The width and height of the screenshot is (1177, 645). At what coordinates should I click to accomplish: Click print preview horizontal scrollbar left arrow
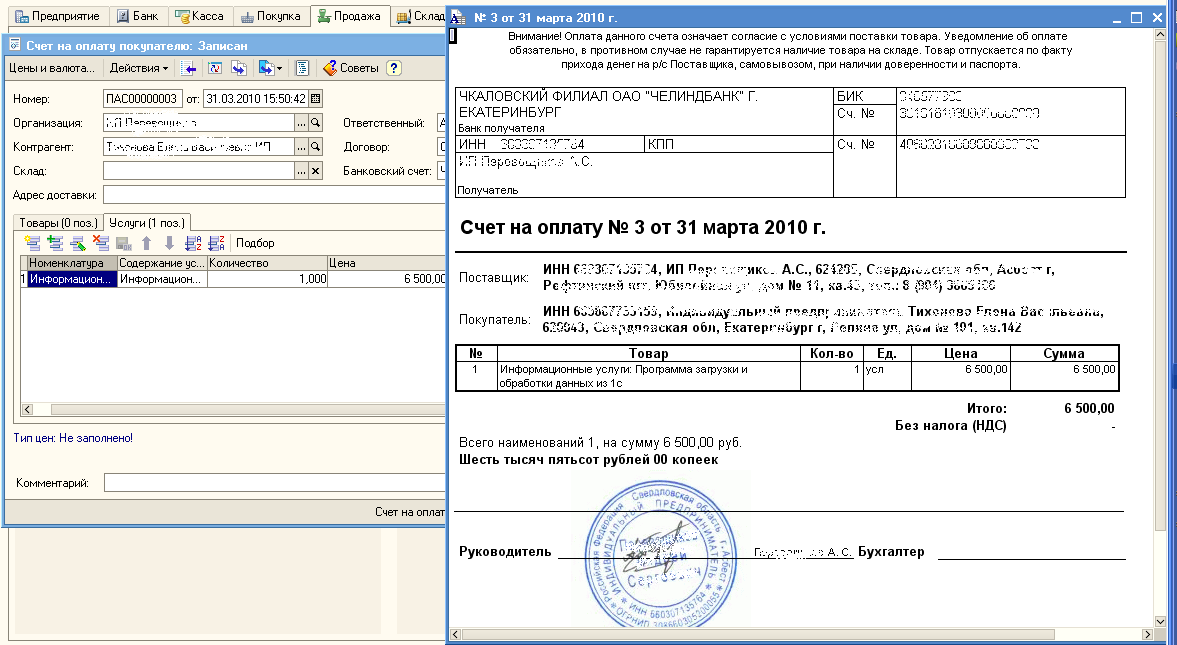click(x=456, y=635)
